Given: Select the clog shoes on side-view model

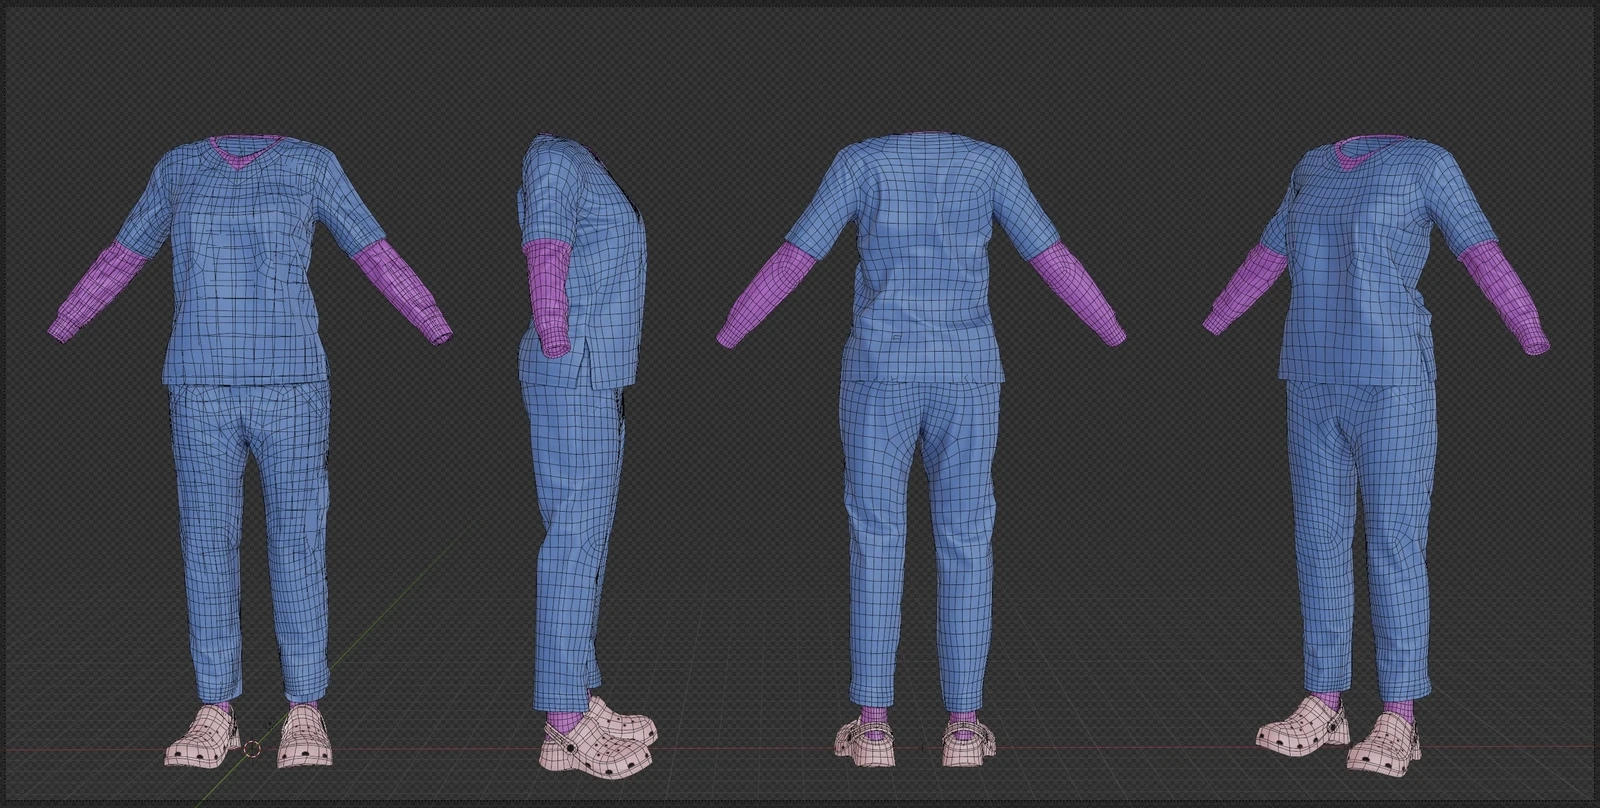Looking at the screenshot, I should (x=598, y=740).
